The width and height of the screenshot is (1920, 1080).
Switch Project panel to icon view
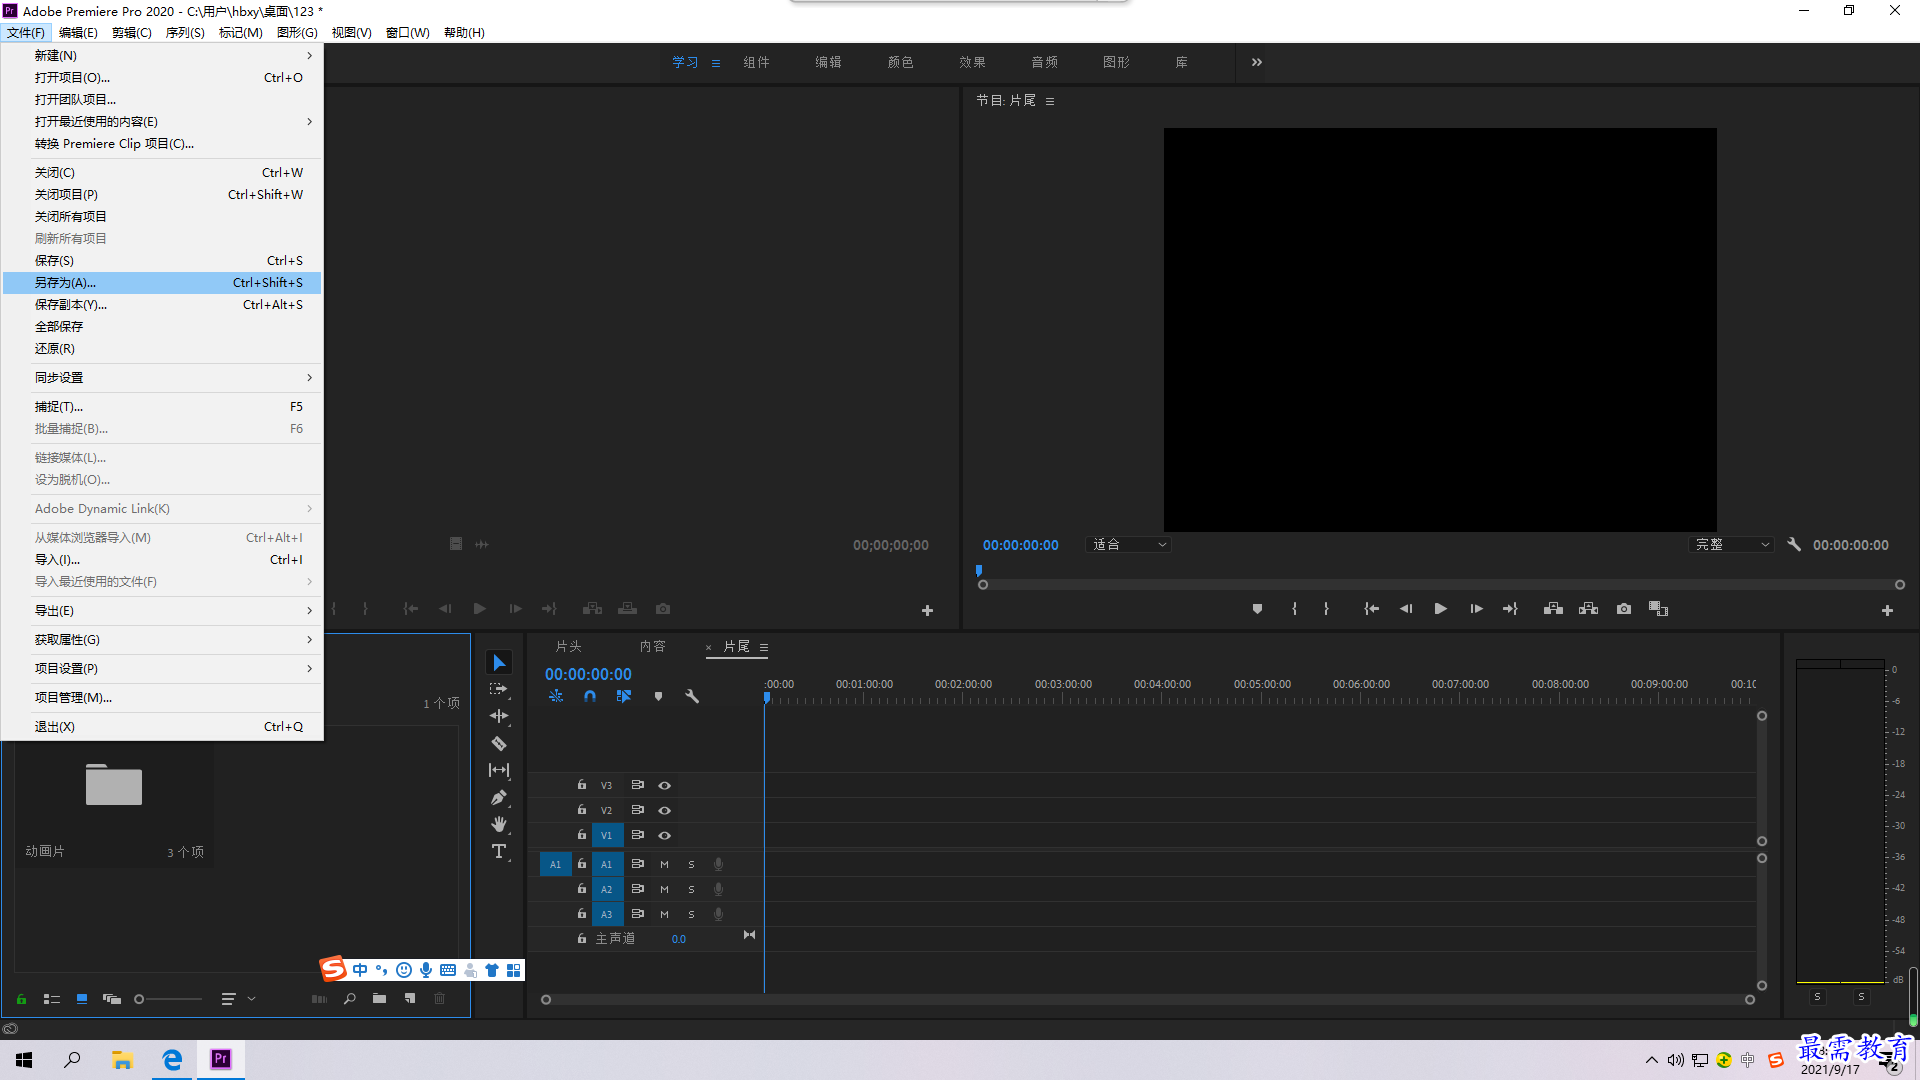(x=82, y=998)
